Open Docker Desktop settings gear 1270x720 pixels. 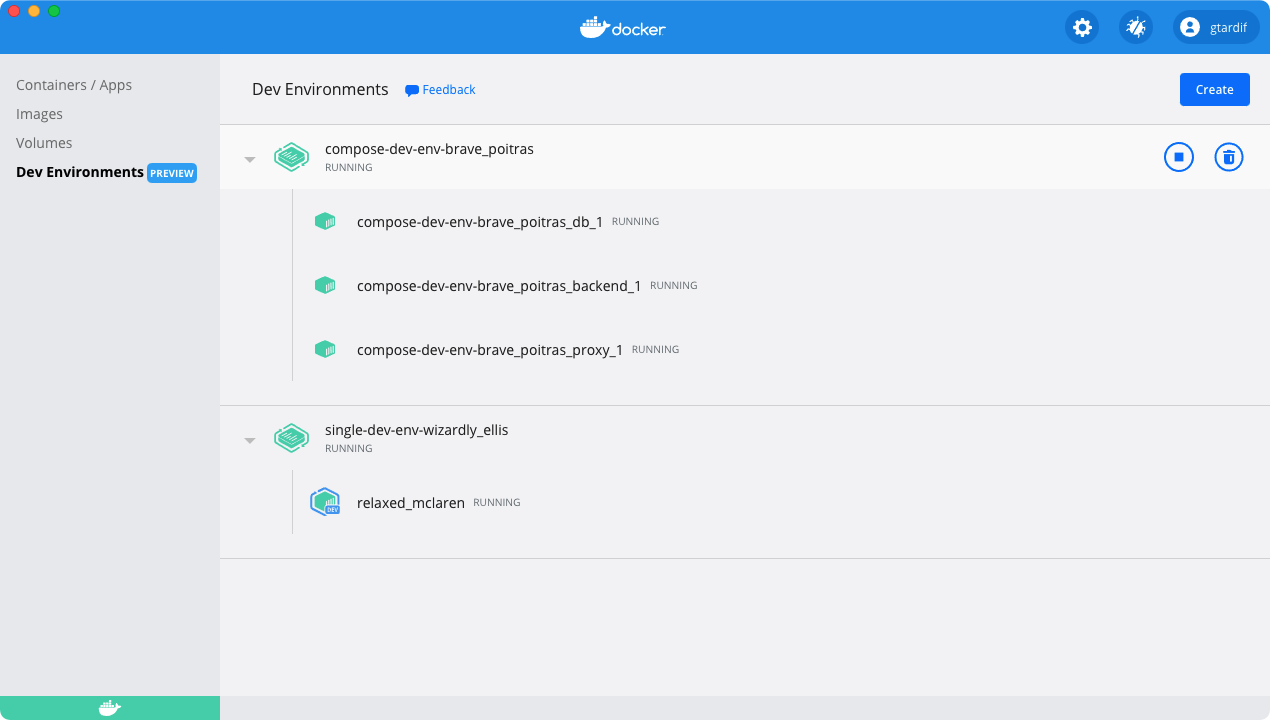point(1081,27)
